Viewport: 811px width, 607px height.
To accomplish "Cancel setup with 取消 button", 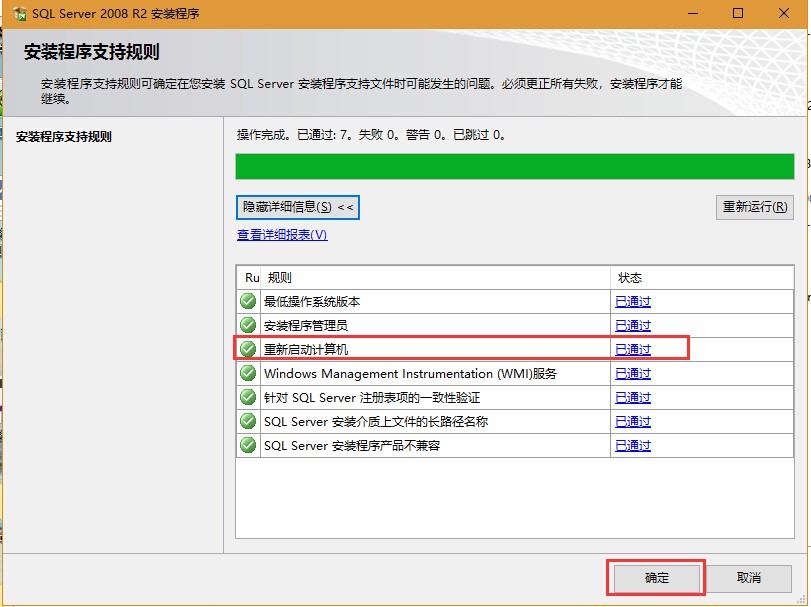I will [749, 578].
